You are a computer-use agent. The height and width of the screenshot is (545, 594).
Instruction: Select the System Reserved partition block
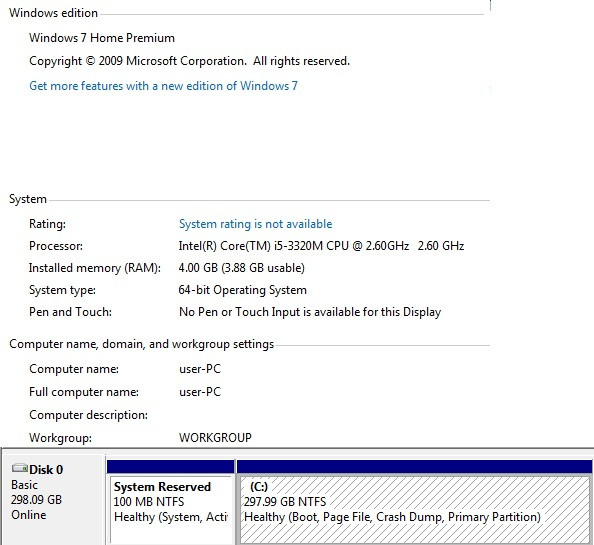[x=171, y=510]
